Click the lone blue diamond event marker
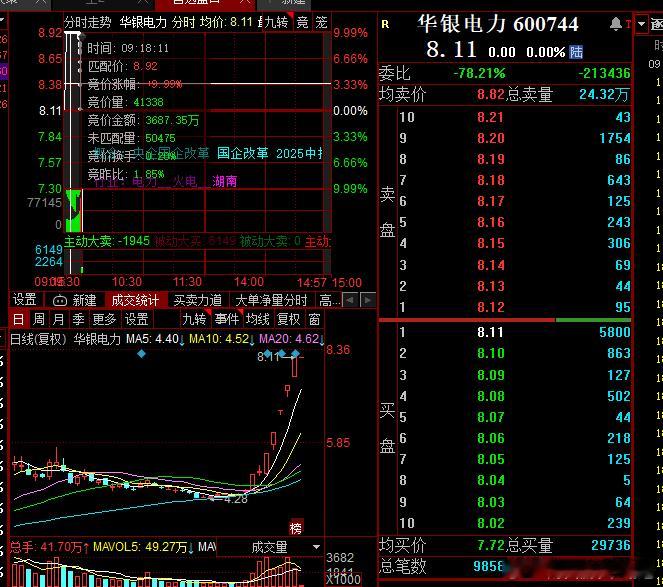Viewport: 663px width, 587px height. point(141,353)
